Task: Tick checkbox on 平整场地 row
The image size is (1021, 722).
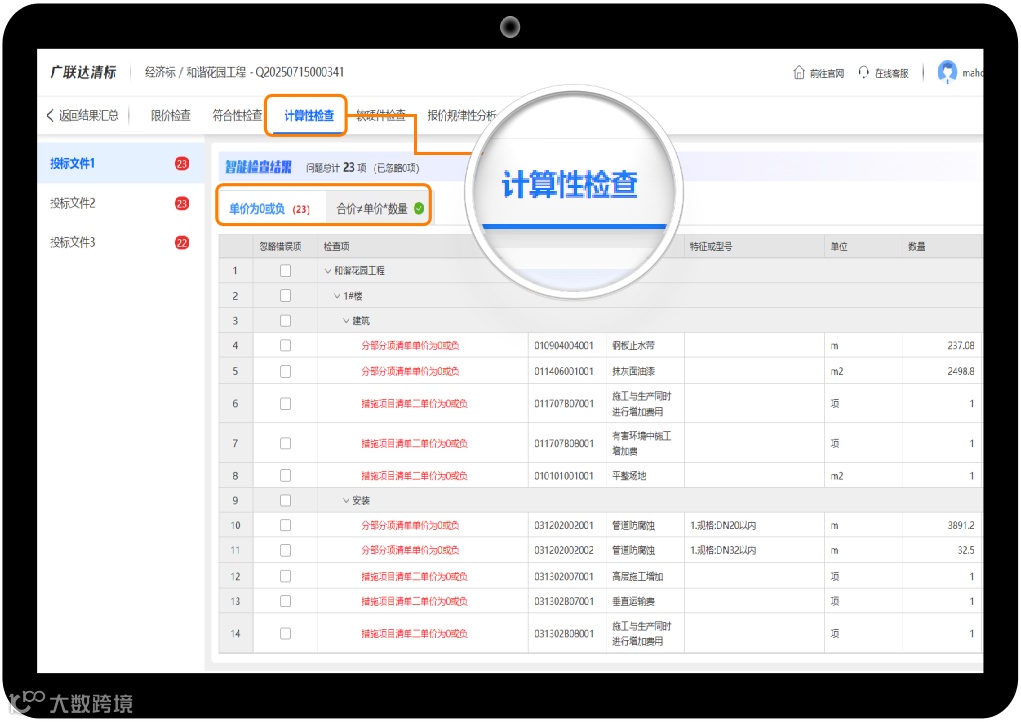Action: click(285, 476)
